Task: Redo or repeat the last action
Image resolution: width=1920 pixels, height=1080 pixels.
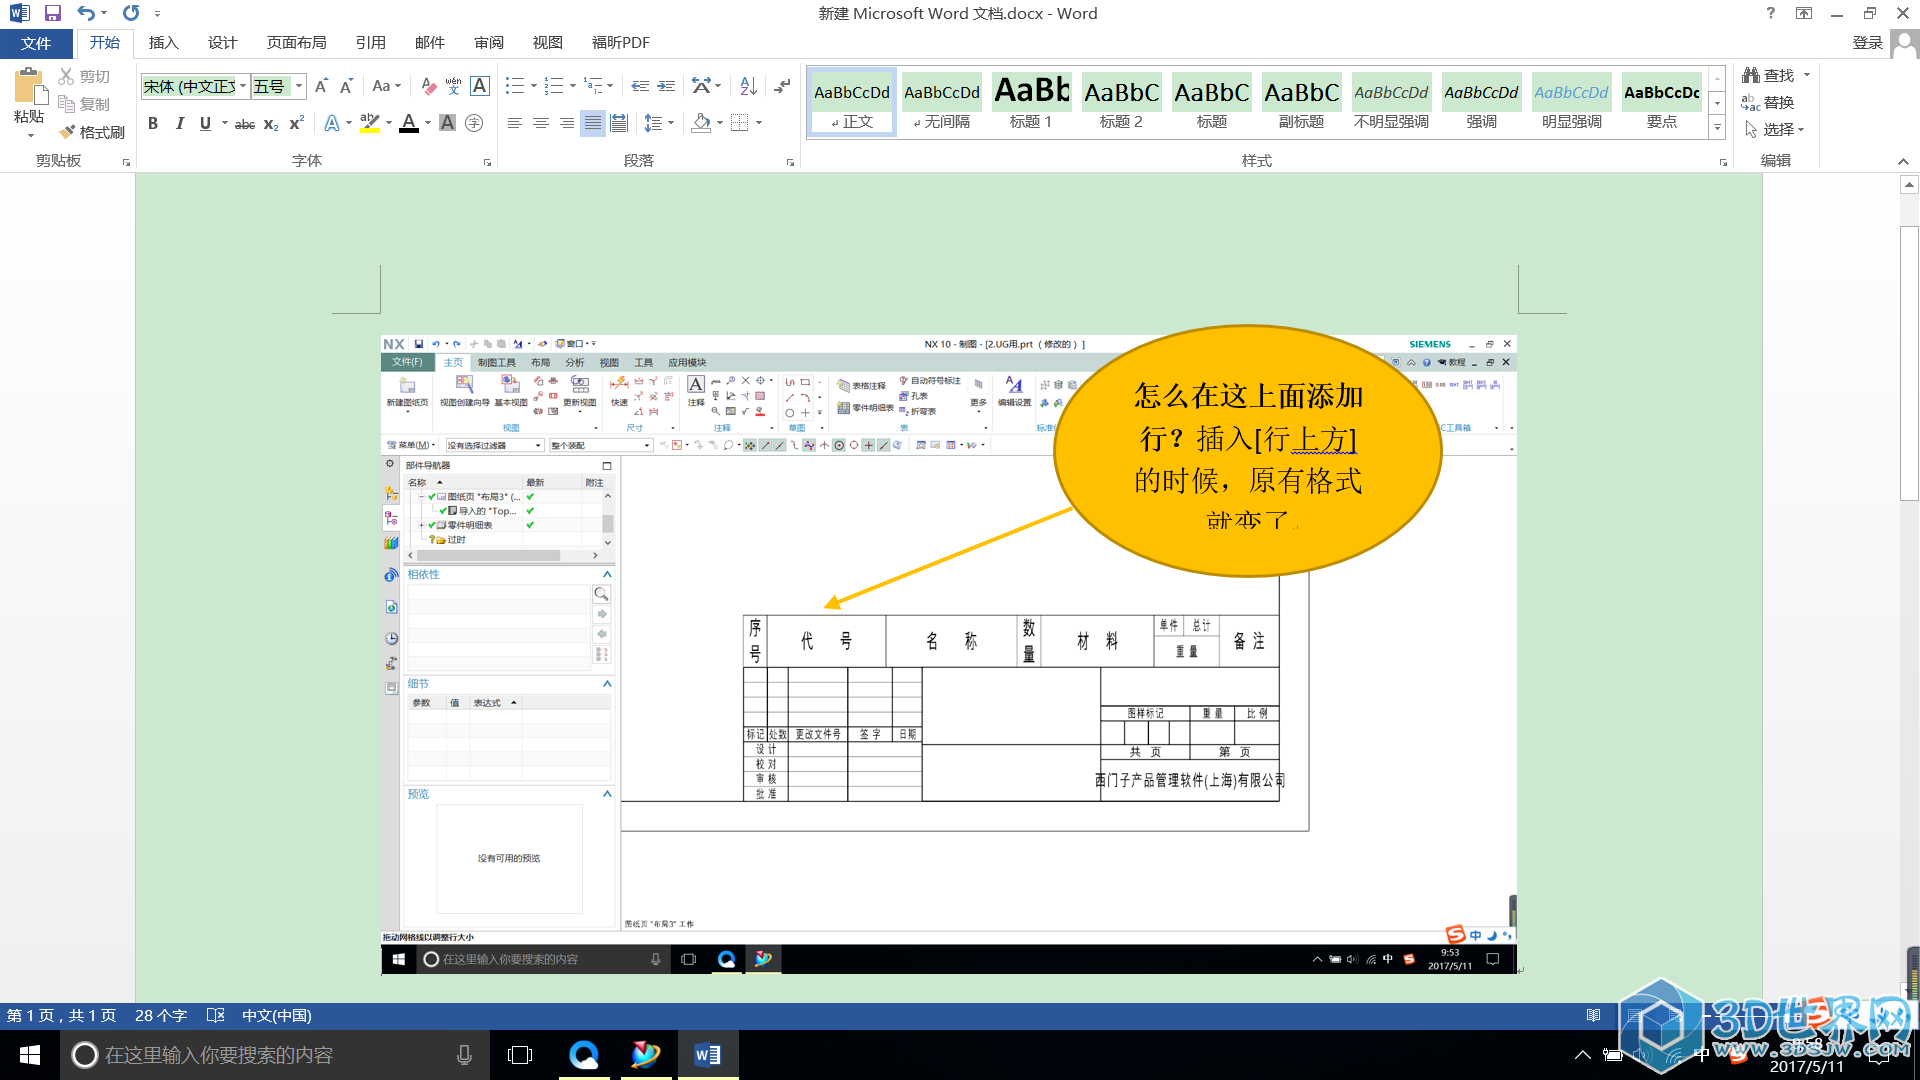Action: (131, 14)
